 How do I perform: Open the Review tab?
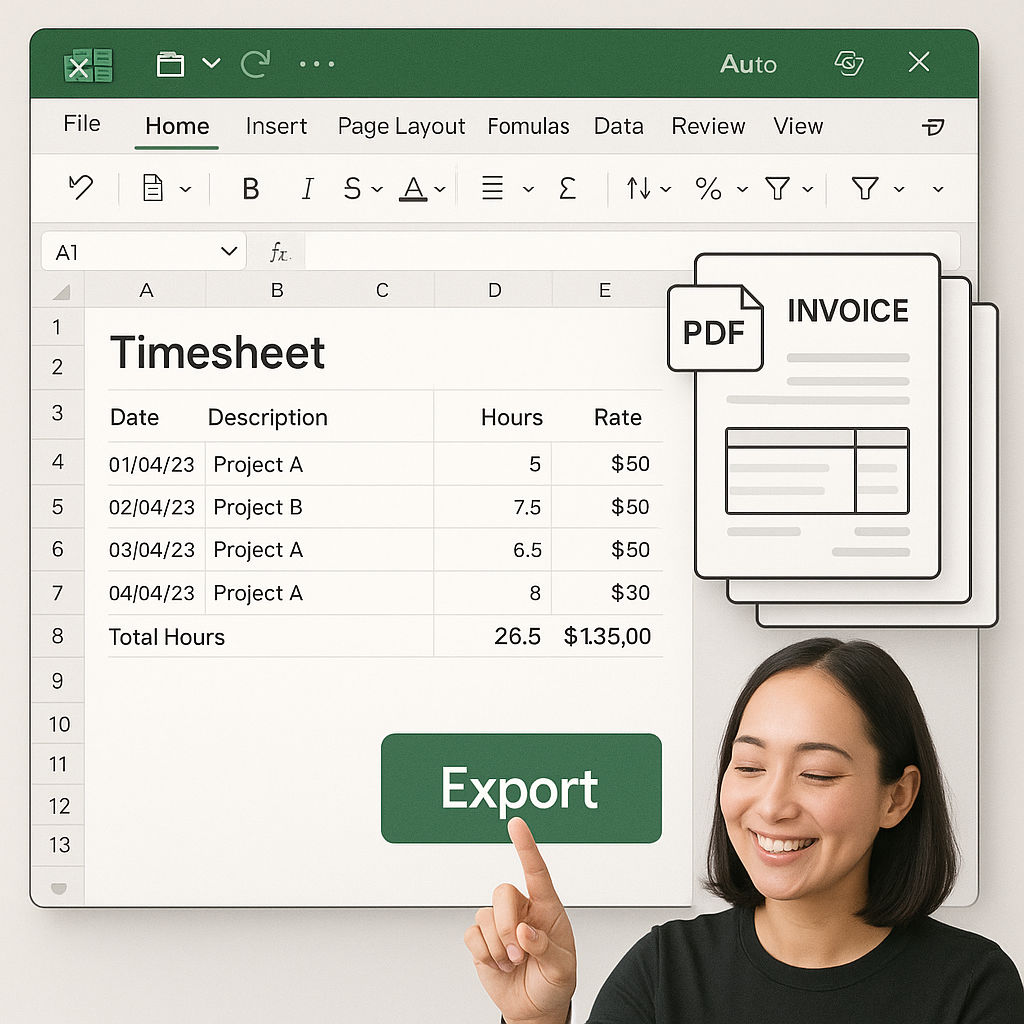(x=708, y=126)
